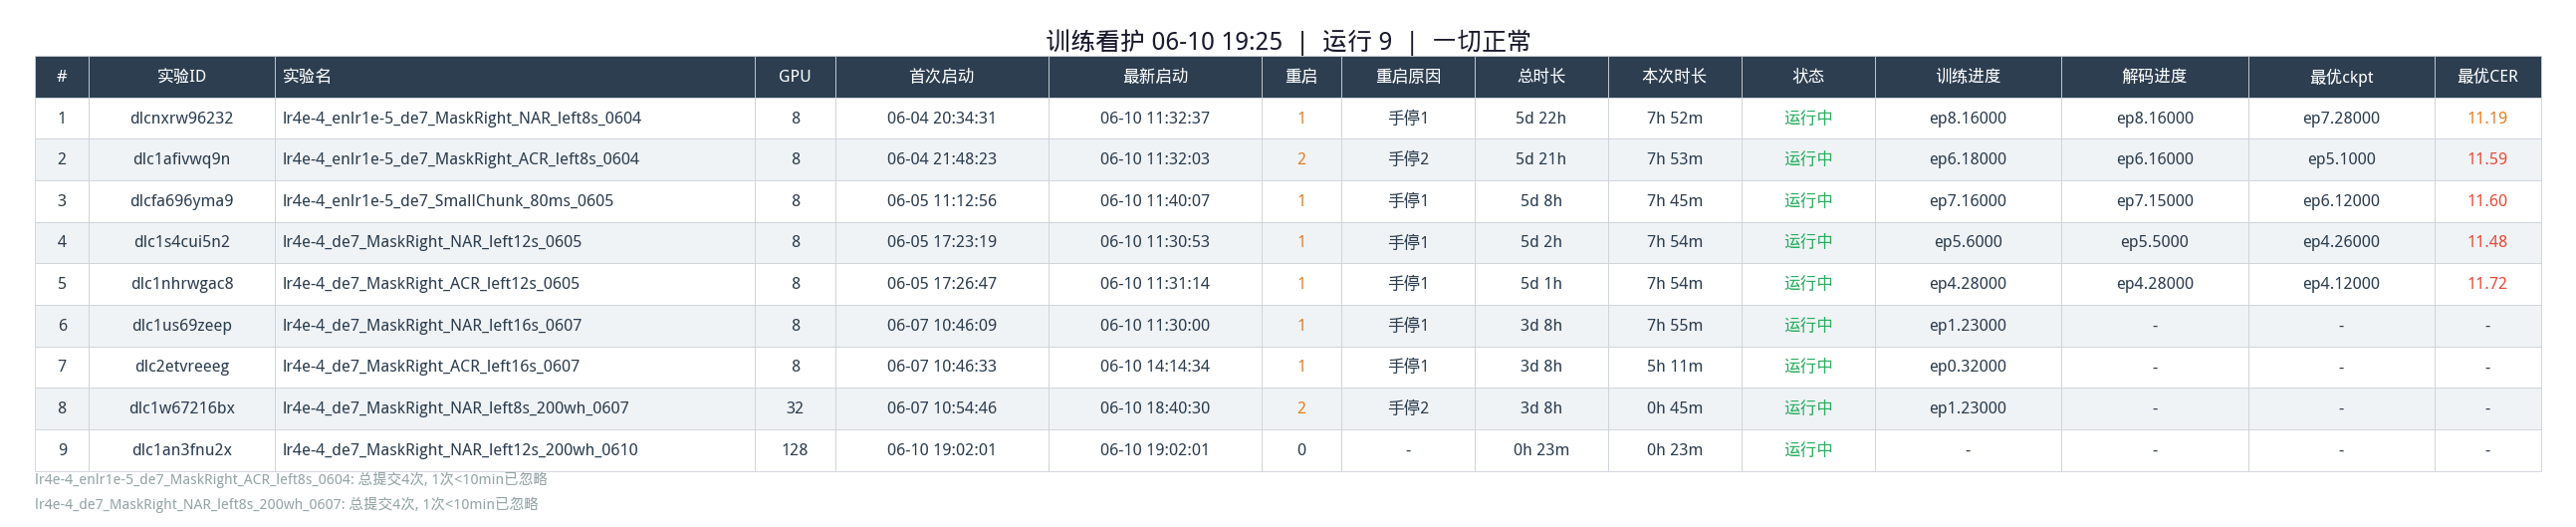Select experiment ID dlc1afivwq9n
2576x527 pixels.
[x=181, y=159]
